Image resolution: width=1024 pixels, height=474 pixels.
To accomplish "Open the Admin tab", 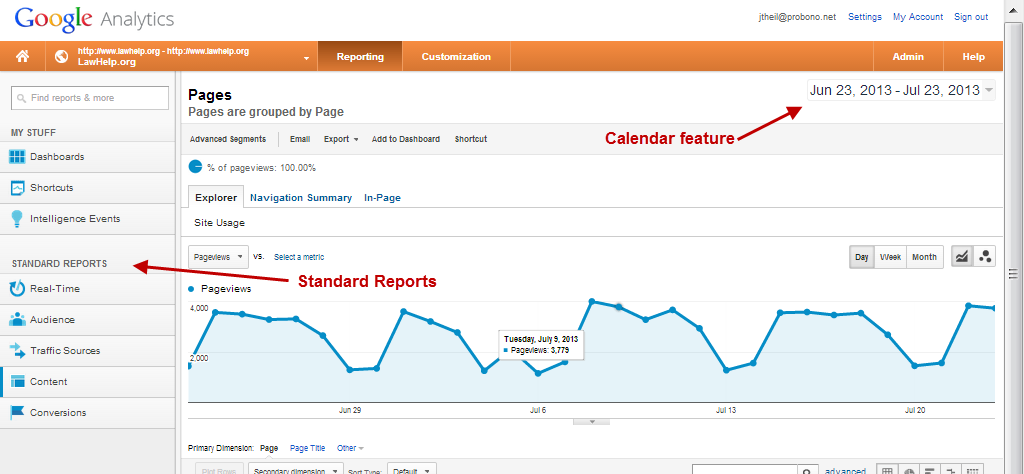I will coord(908,57).
